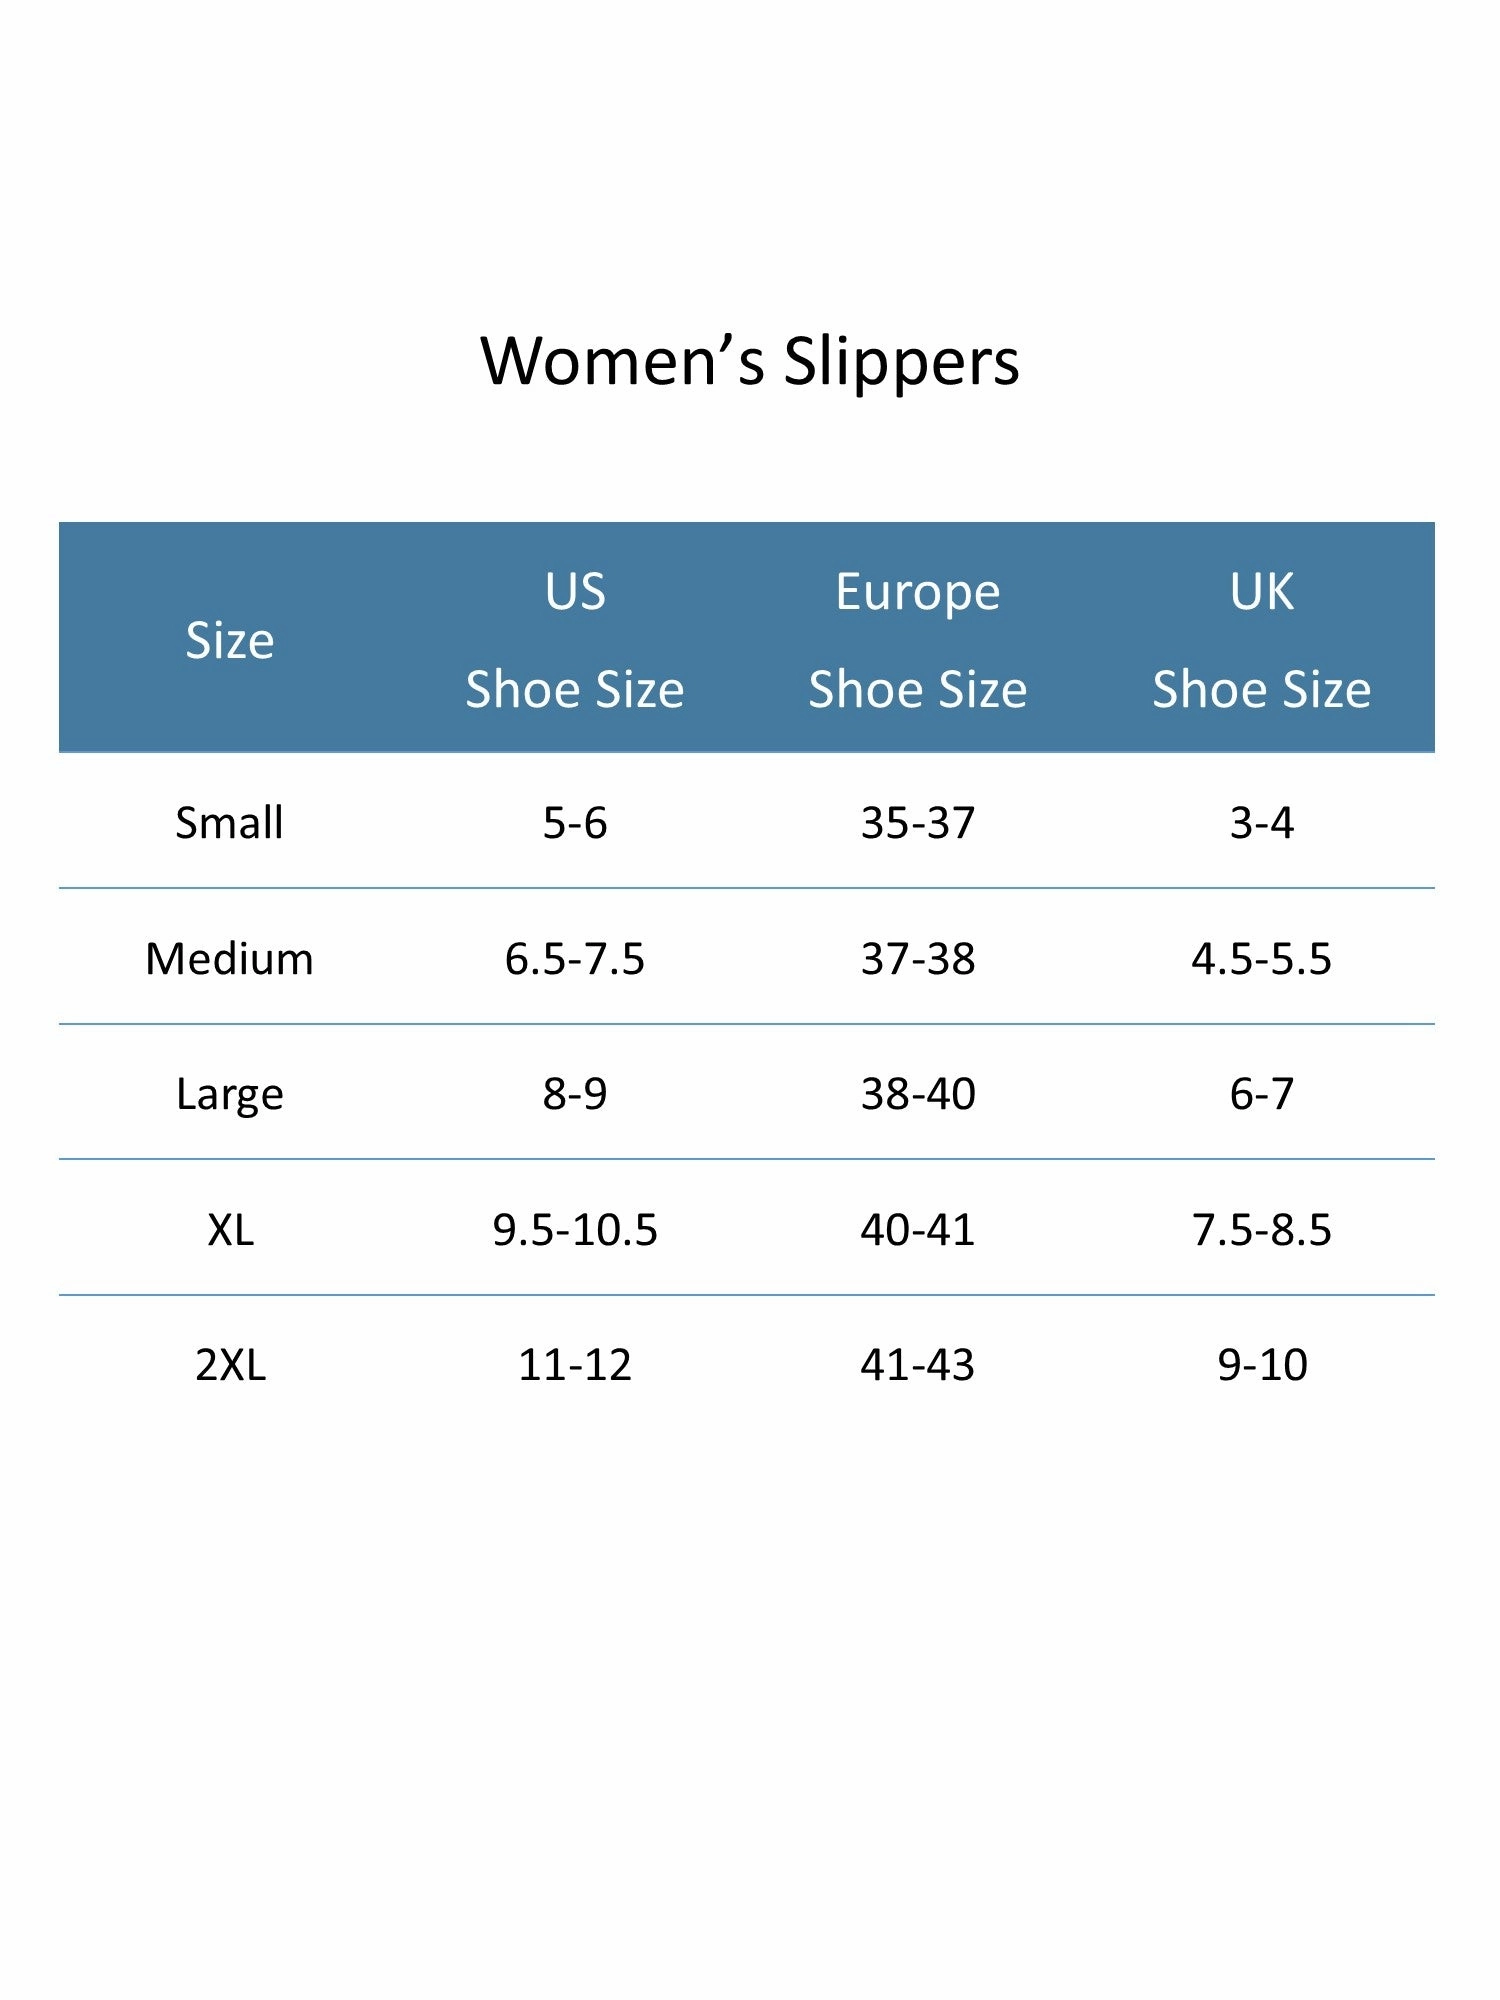Click the US 6.5-7.5 cell
1500x2000 pixels.
coord(575,959)
